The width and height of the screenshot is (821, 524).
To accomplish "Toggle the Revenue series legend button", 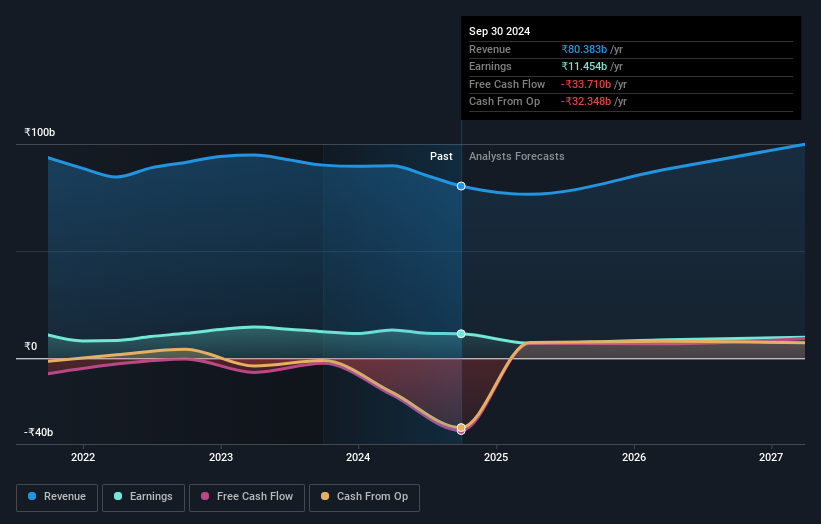I will pyautogui.click(x=57, y=497).
